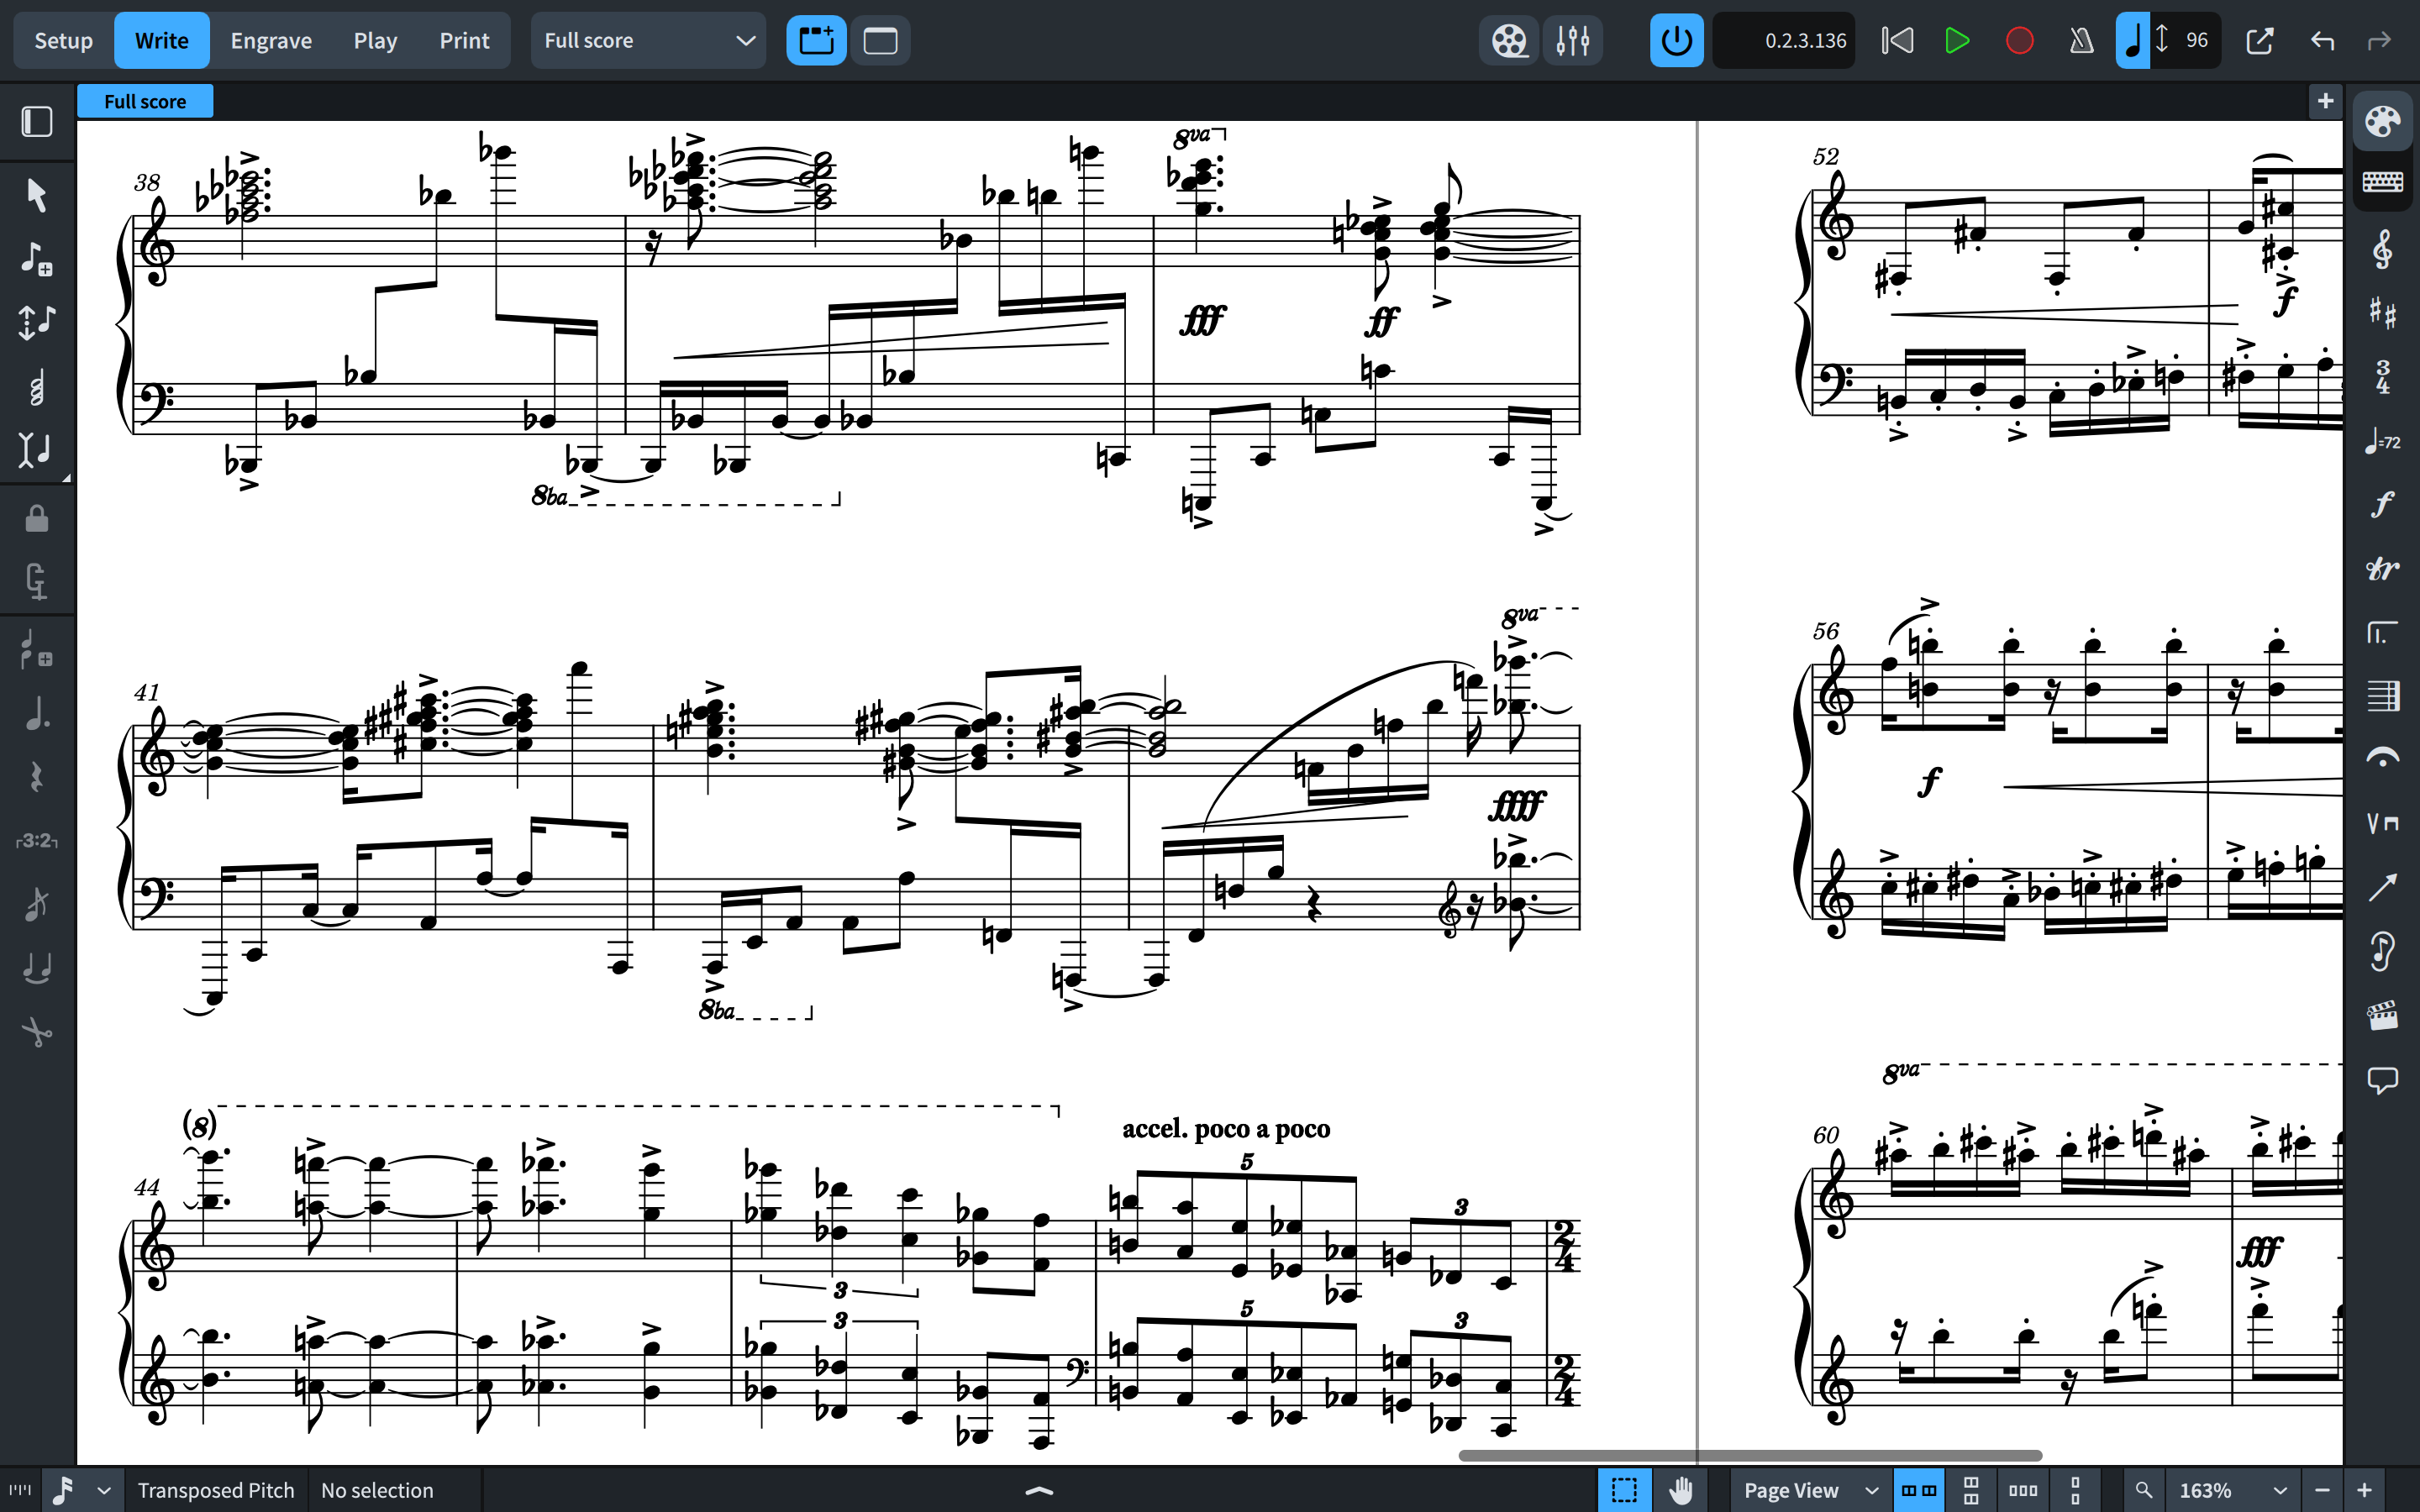Switch to Engrave mode
The width and height of the screenshot is (2420, 1512).
271,41
